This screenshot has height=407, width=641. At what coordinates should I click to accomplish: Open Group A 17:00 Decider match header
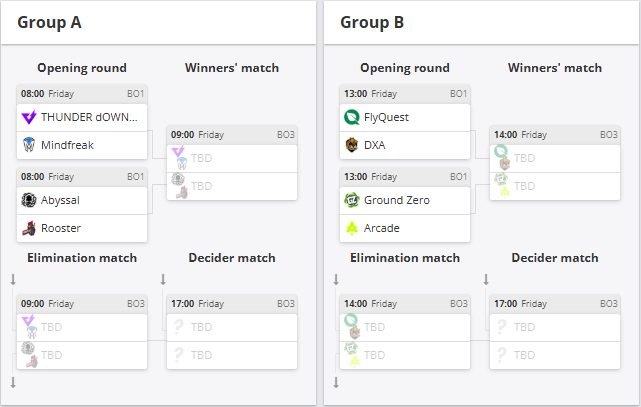click(232, 304)
